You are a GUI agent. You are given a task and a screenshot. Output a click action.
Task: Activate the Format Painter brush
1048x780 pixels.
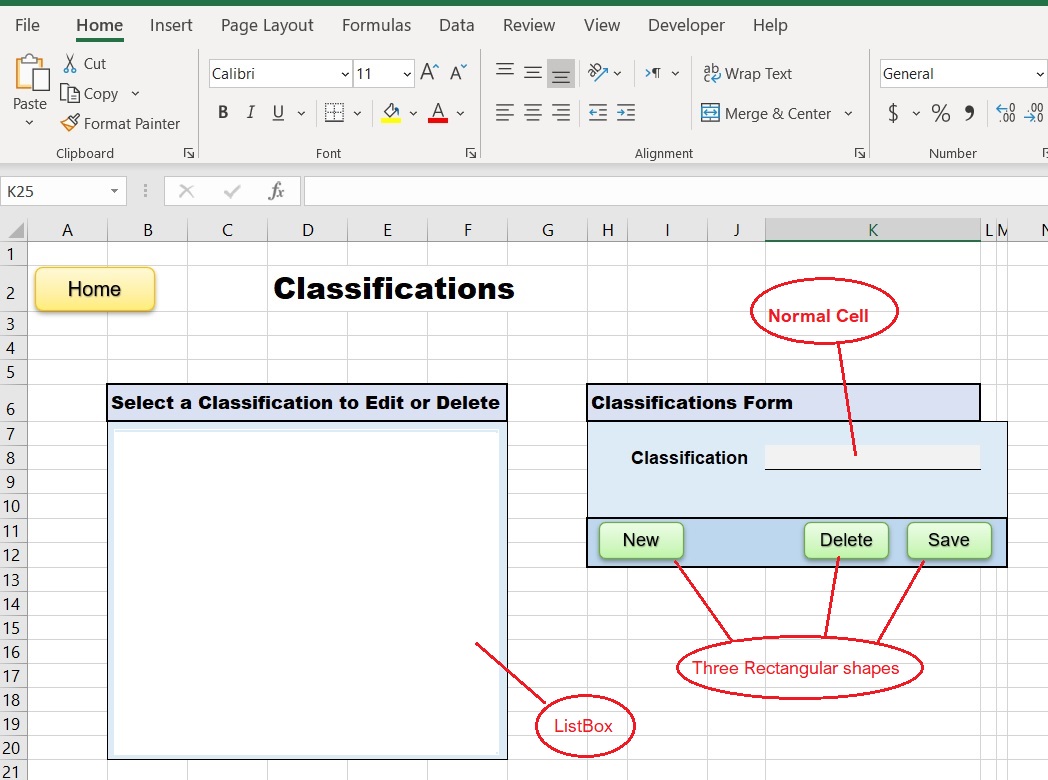point(70,123)
